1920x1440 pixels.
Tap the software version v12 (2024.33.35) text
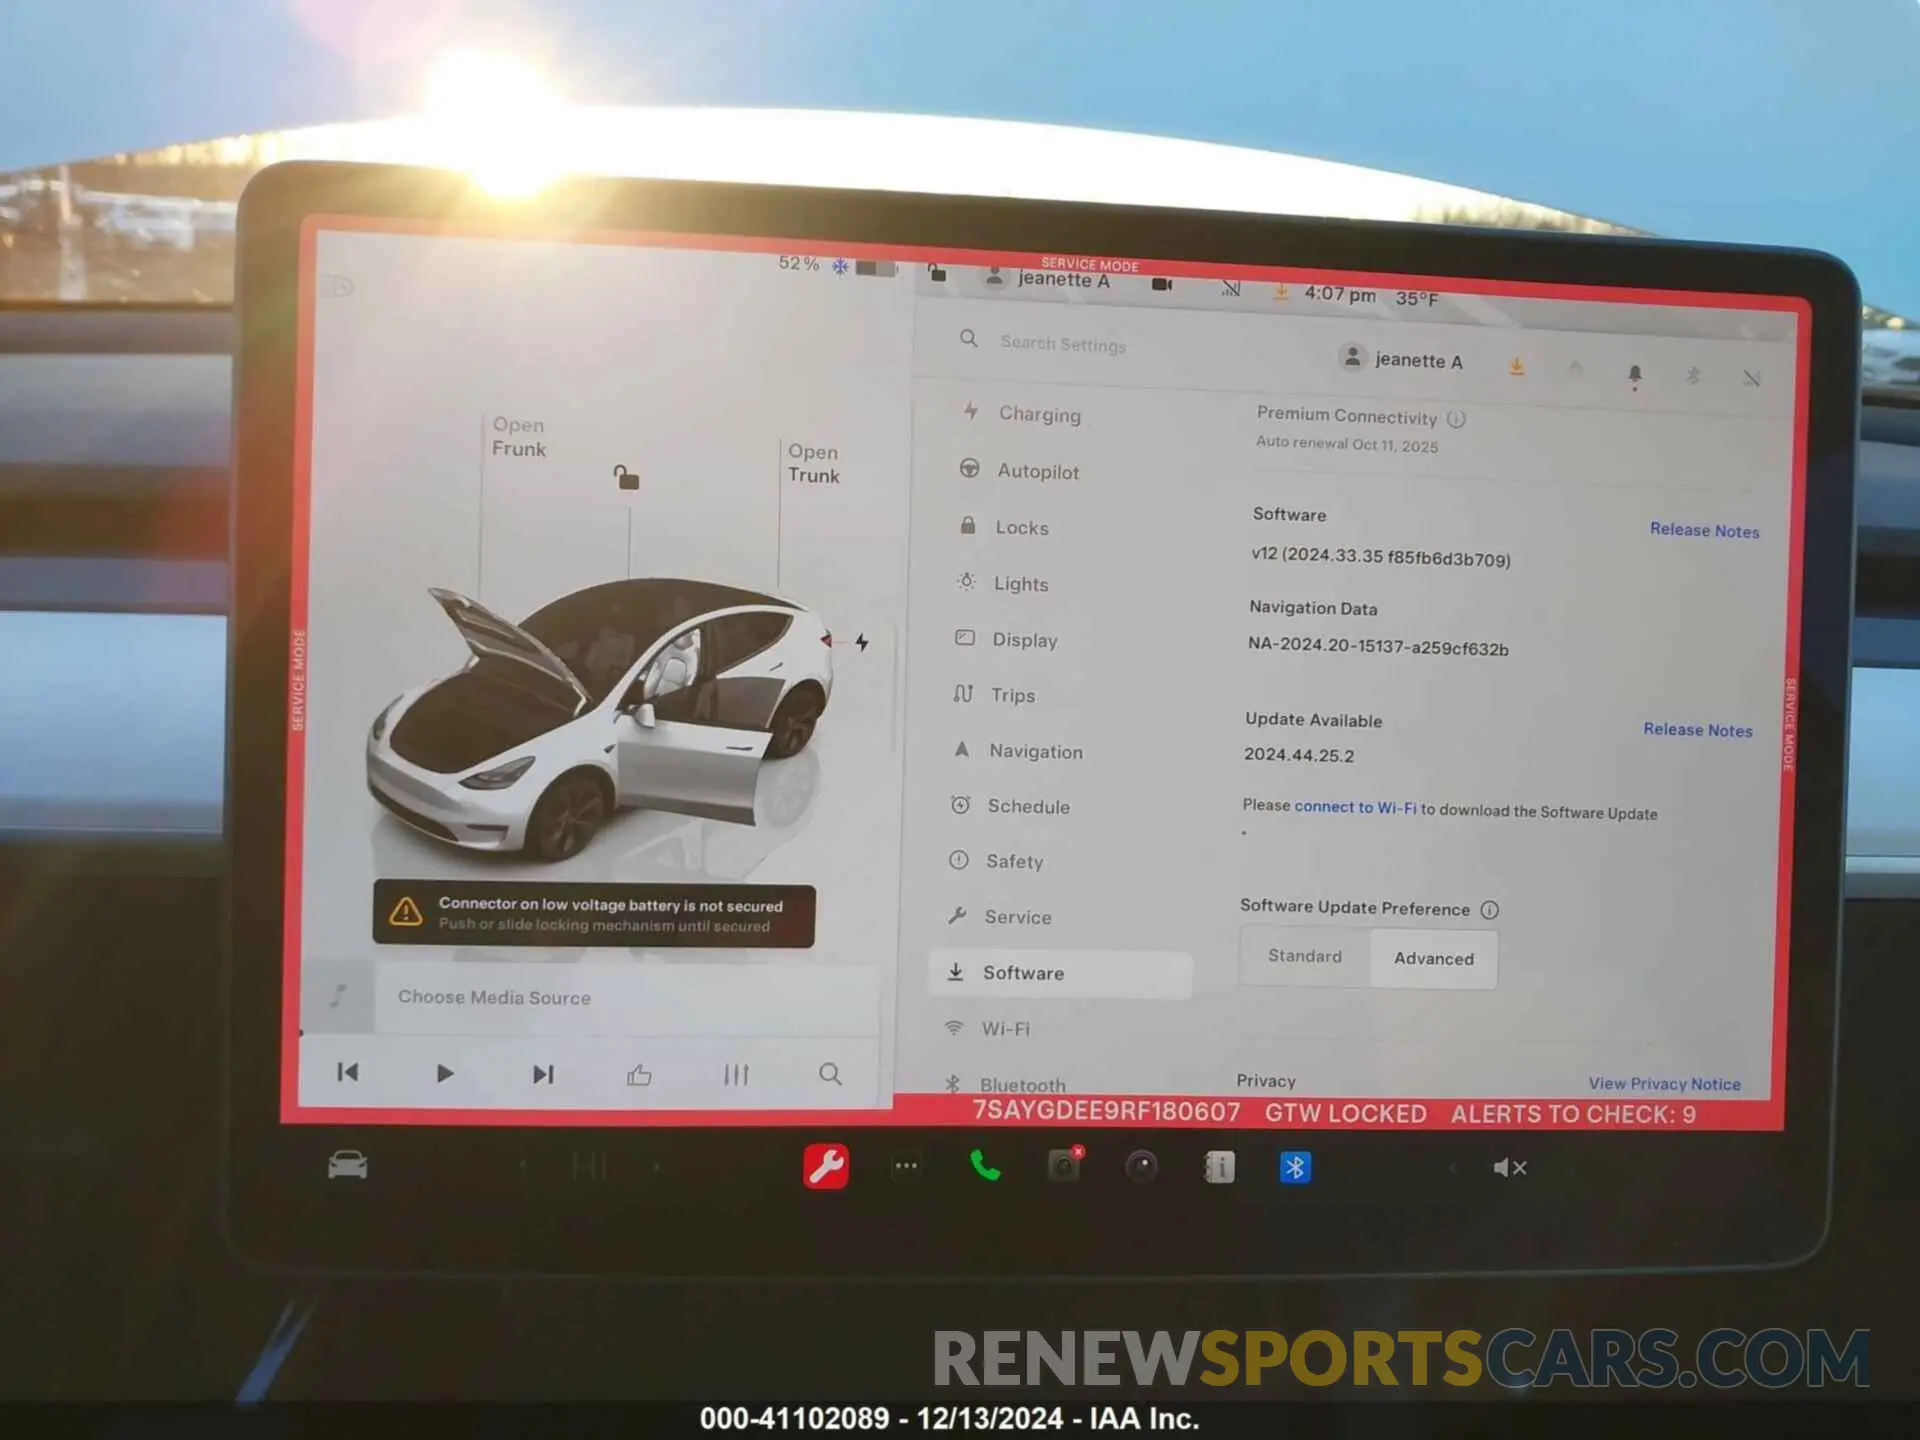pyautogui.click(x=1380, y=557)
